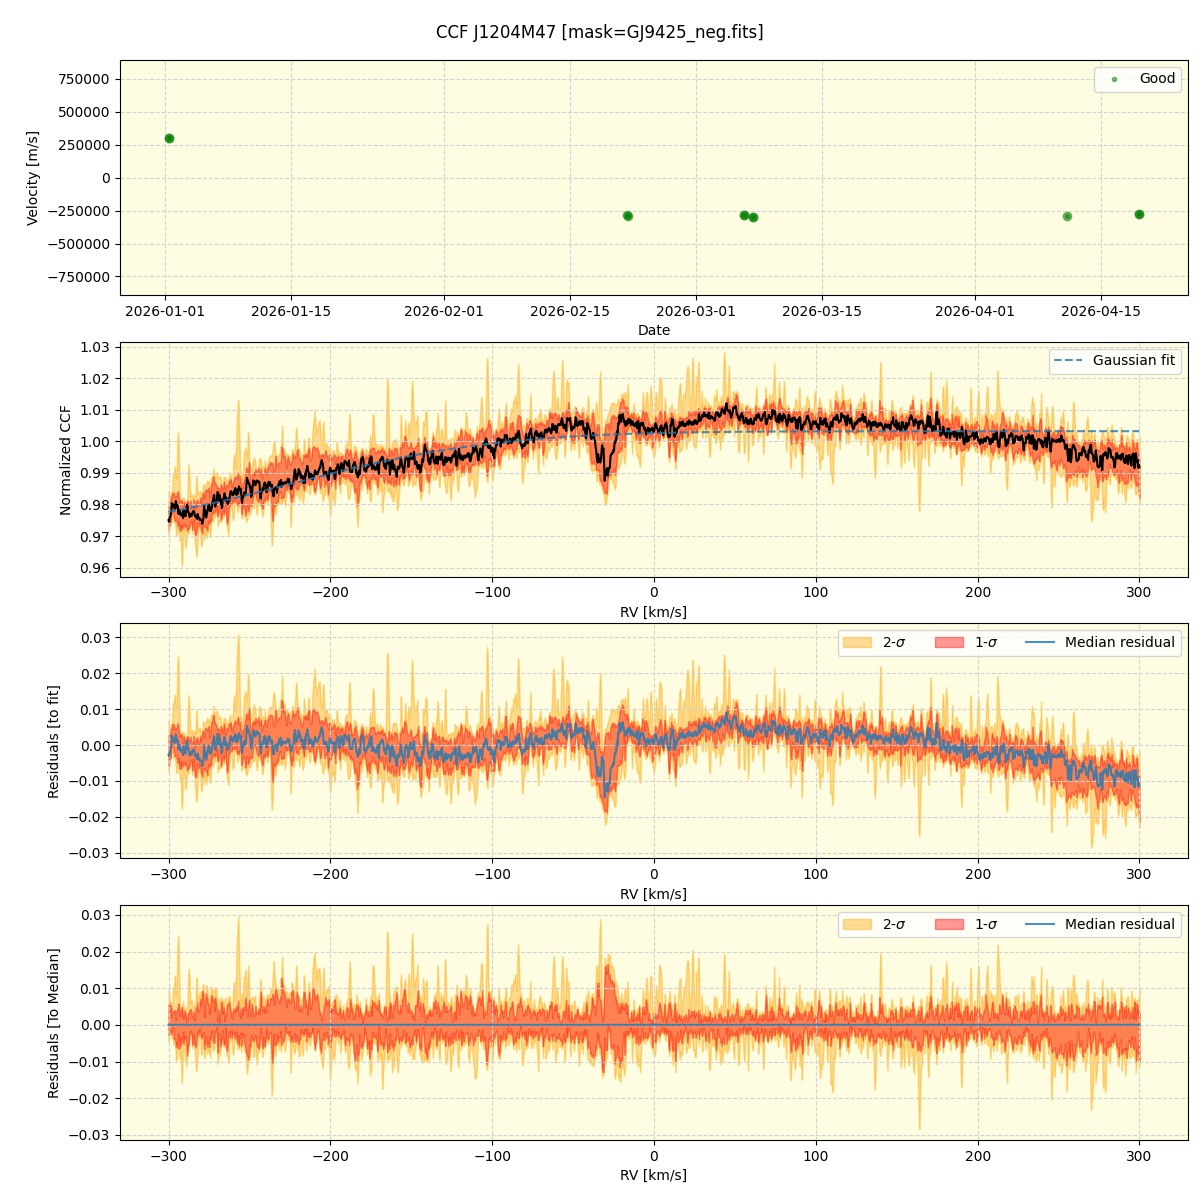Screen dimensions: 1200x1200
Task: Click 2-σ swatch in residuals-to-median legend
Action: (x=857, y=924)
